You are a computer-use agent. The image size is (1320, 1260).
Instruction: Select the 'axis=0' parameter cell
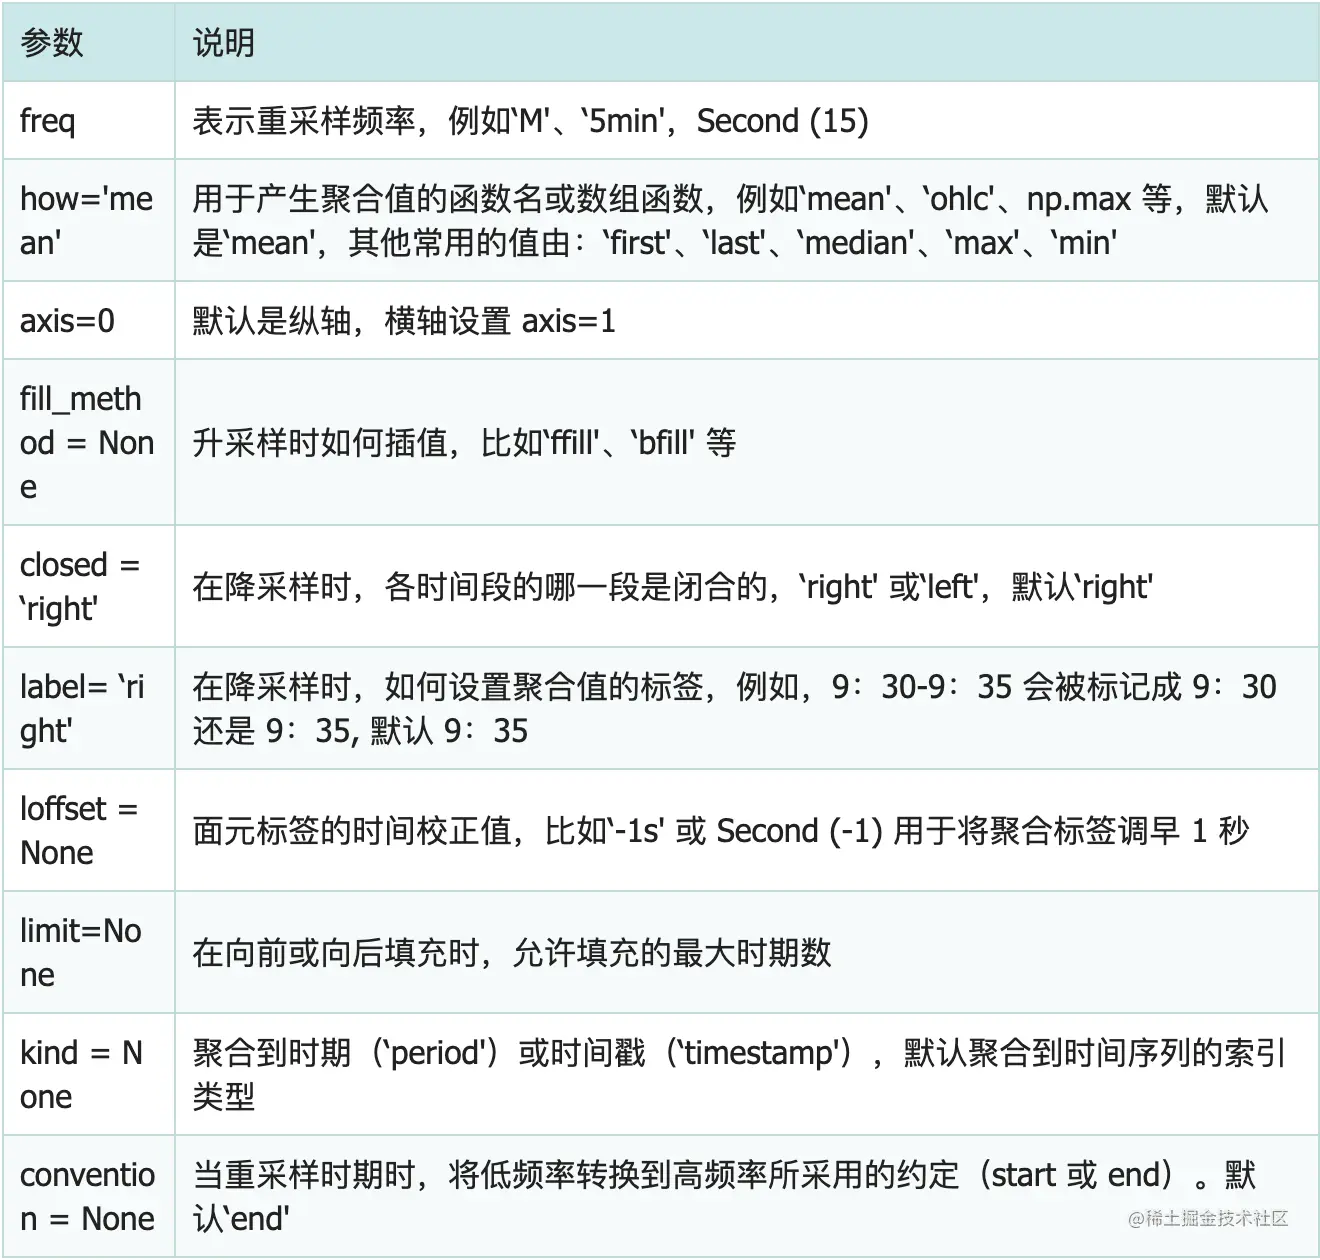click(x=89, y=320)
